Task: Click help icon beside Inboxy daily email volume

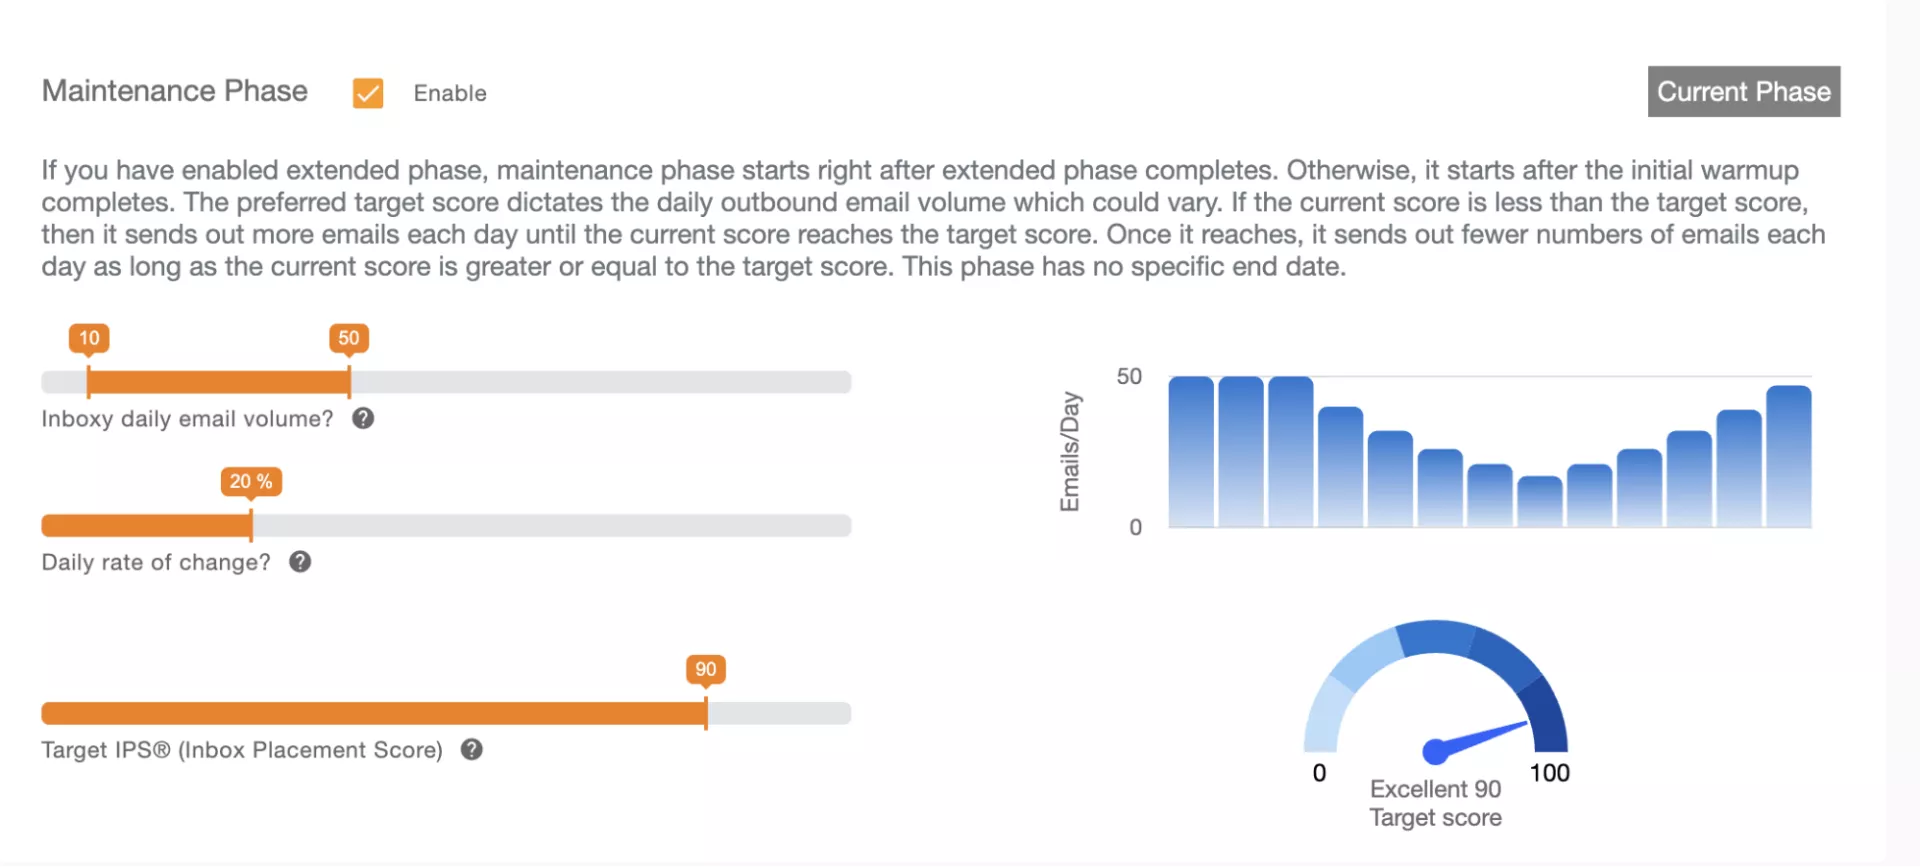Action: (363, 419)
